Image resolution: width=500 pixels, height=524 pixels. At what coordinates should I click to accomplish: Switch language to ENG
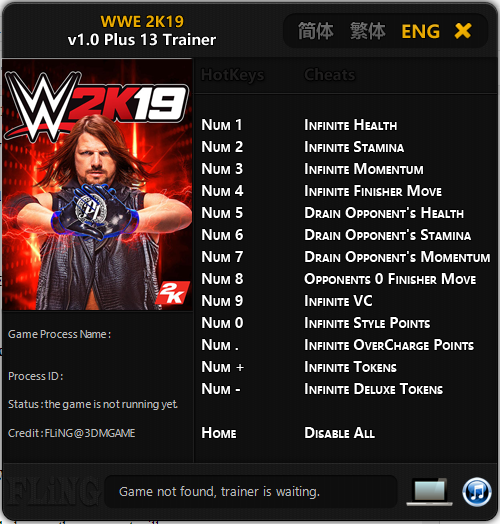420,31
